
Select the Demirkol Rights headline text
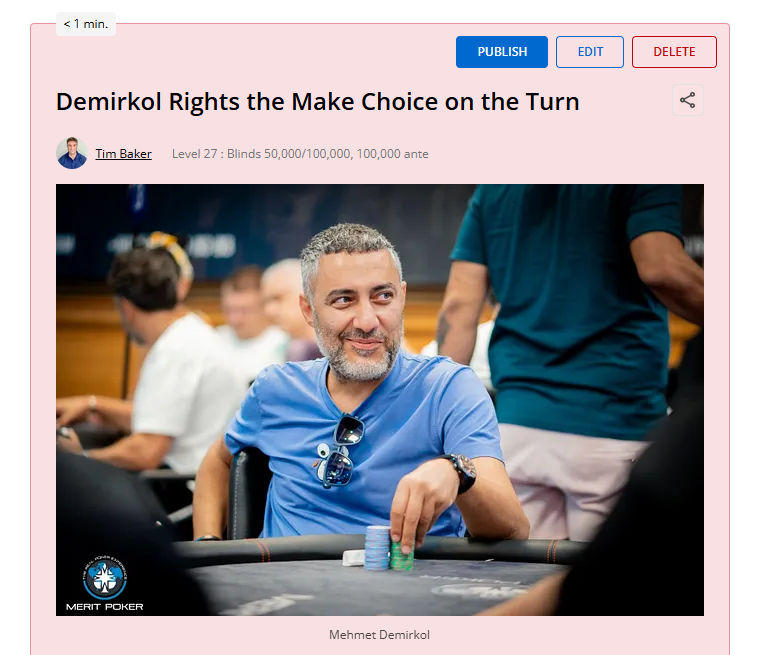click(318, 102)
